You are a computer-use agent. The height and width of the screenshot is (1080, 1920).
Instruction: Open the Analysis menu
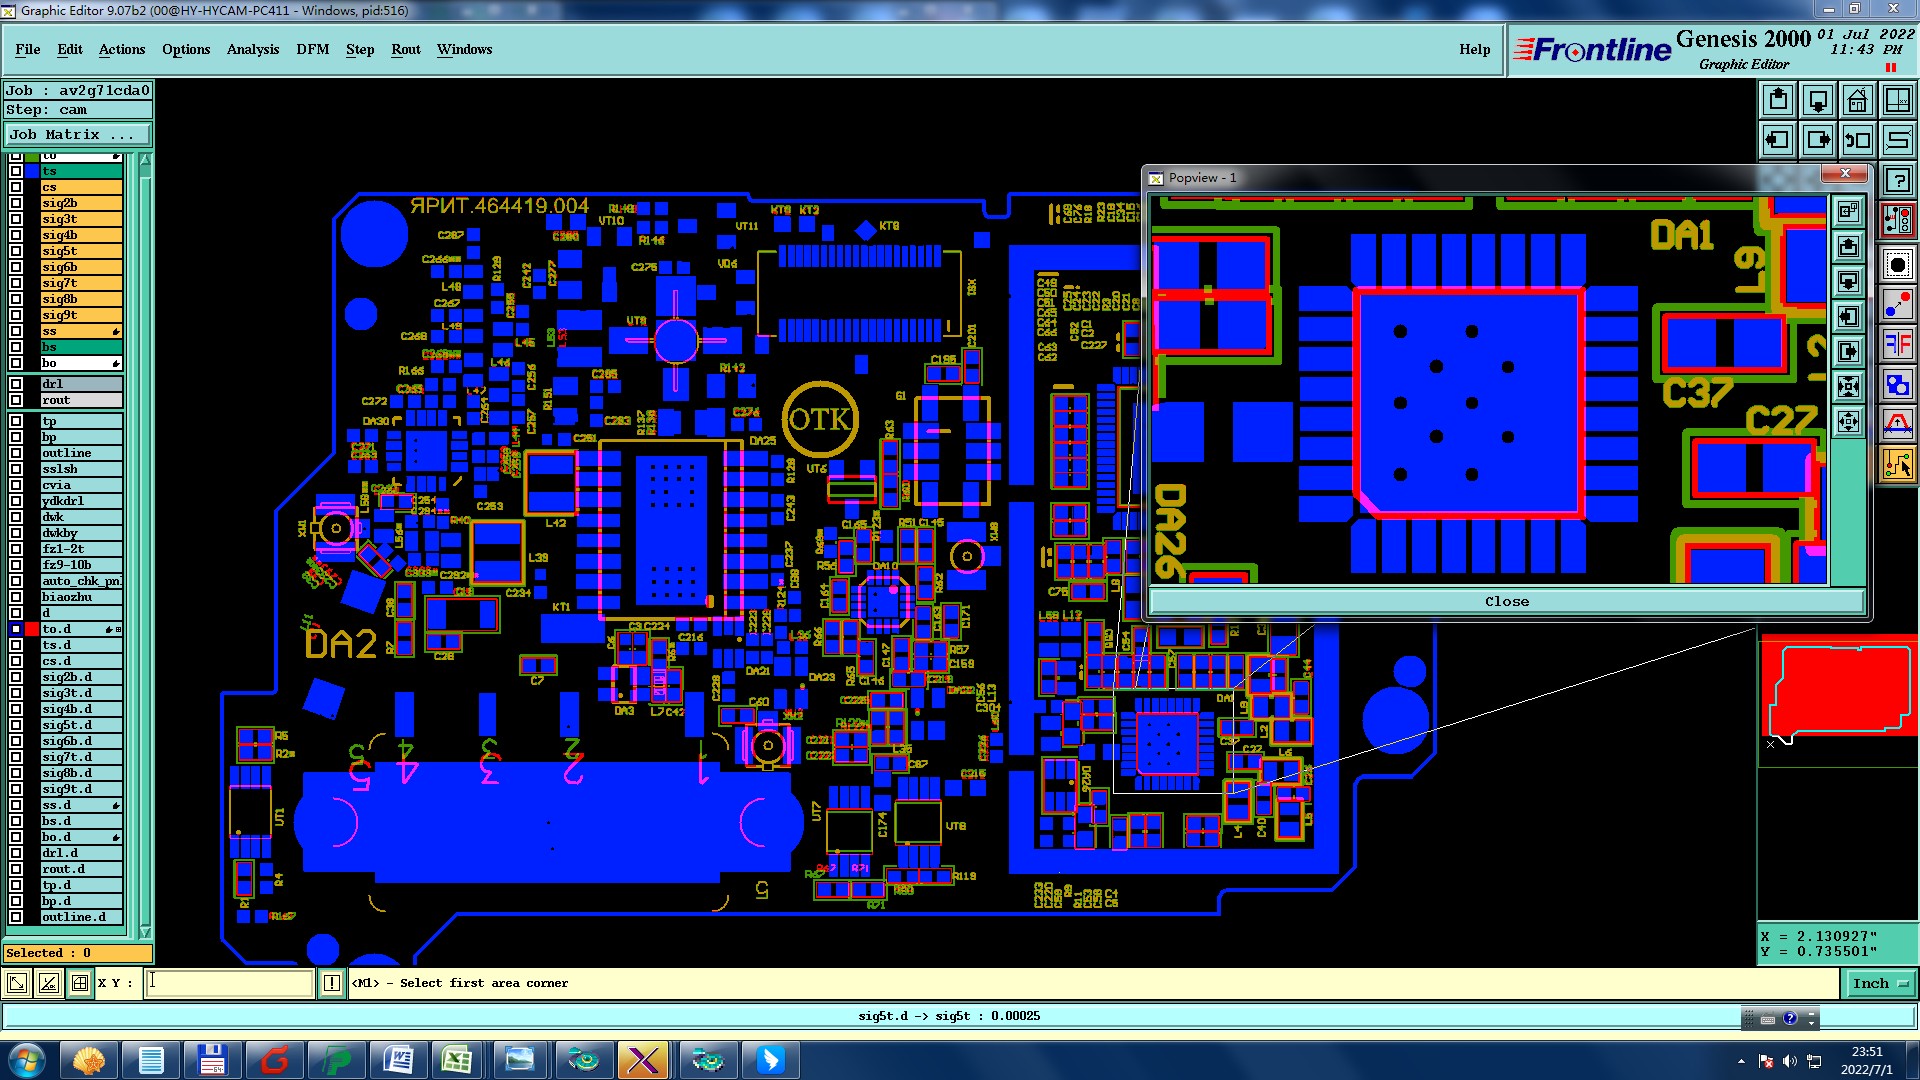pos(253,49)
